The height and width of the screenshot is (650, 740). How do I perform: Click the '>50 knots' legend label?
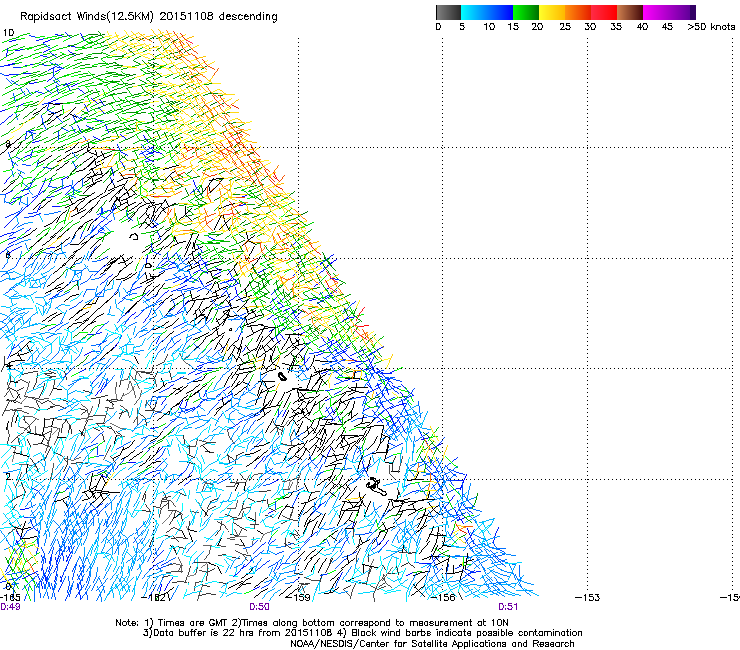coord(711,27)
